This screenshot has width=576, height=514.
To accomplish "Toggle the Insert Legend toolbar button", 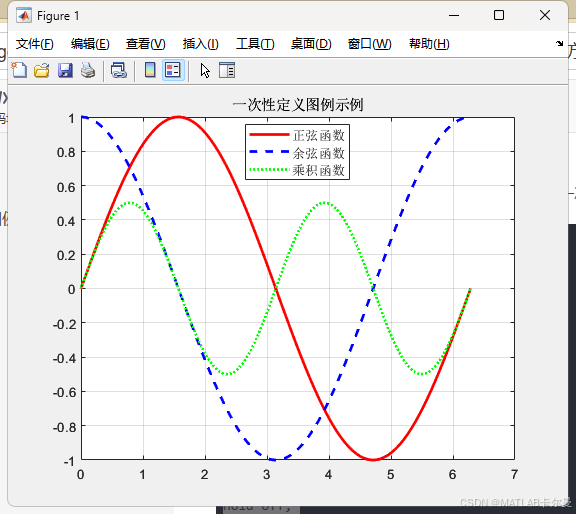I will point(173,70).
